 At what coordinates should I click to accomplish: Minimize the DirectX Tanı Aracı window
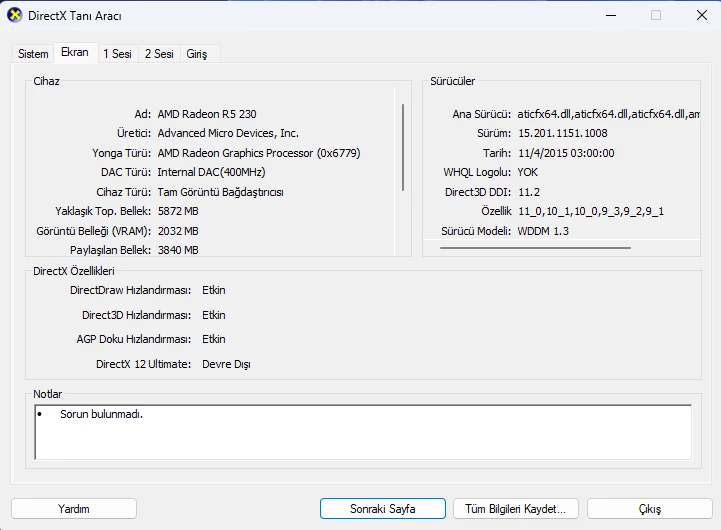[611, 15]
